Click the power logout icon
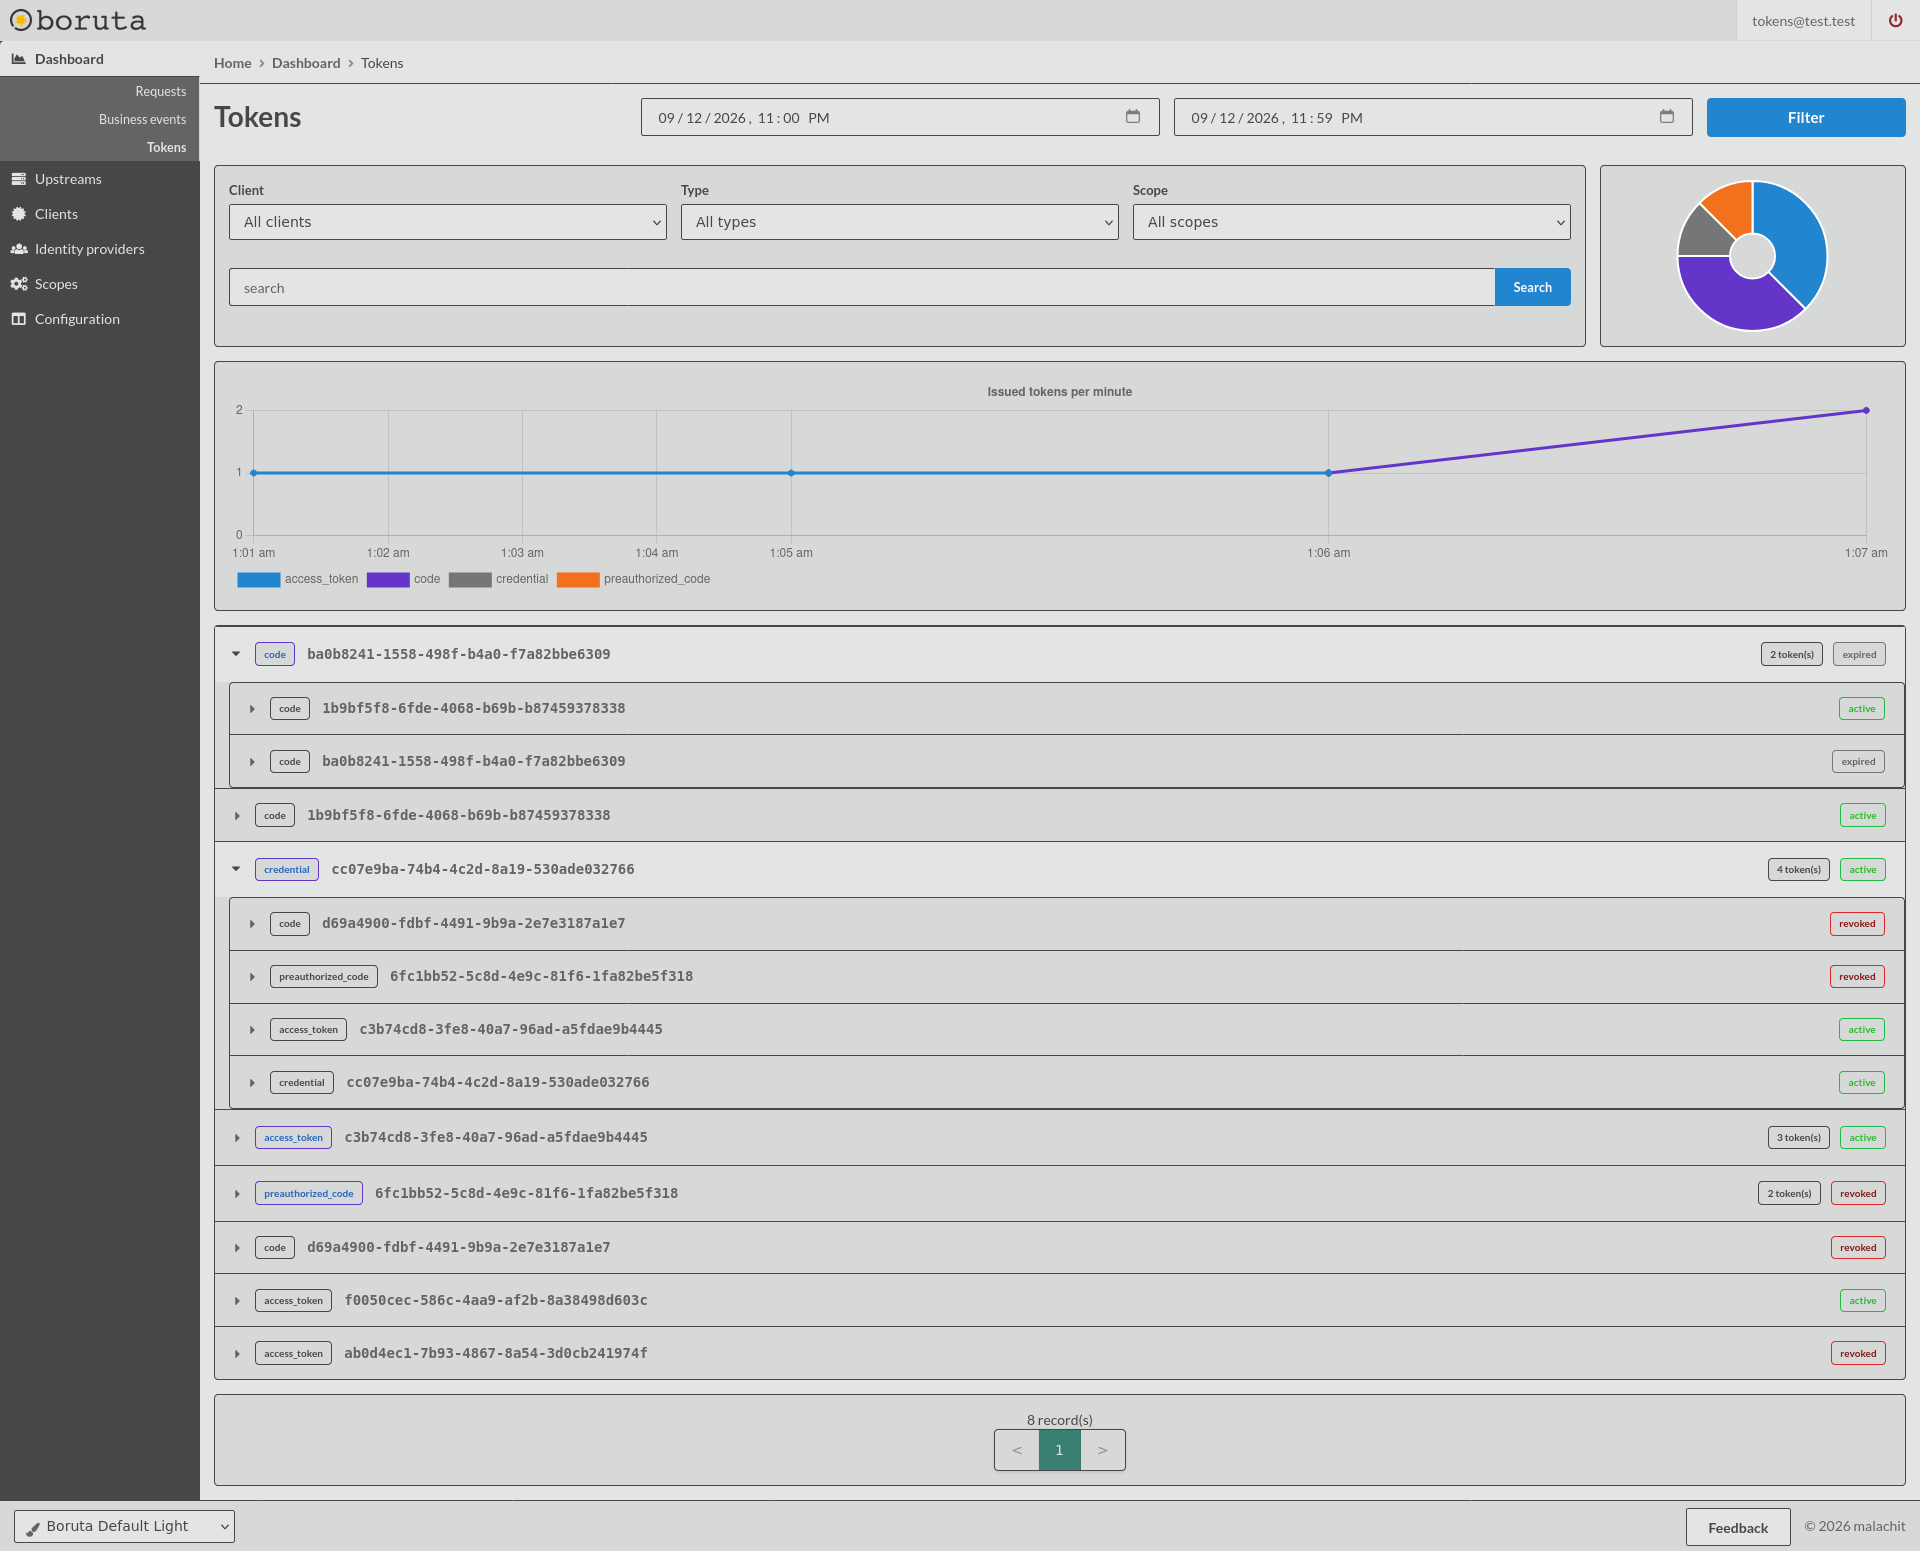Image resolution: width=1920 pixels, height=1551 pixels. [x=1895, y=20]
